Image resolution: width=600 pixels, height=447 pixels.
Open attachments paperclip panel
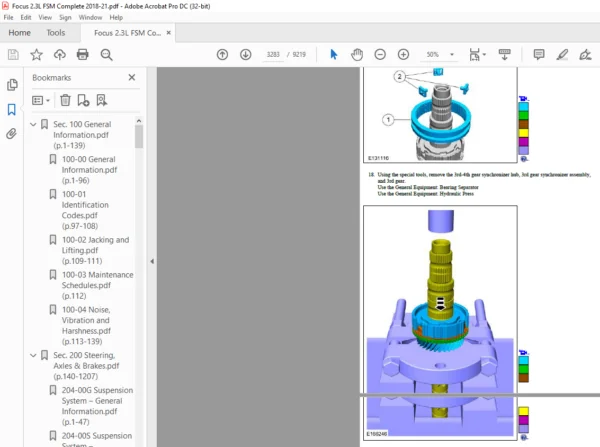coord(11,134)
